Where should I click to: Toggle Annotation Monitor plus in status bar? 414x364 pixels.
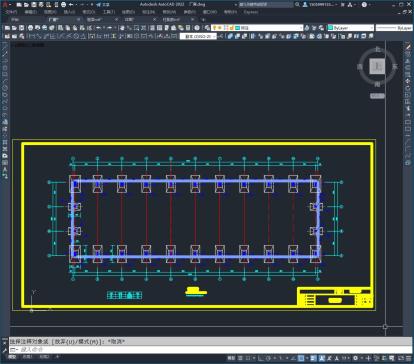pos(369,358)
